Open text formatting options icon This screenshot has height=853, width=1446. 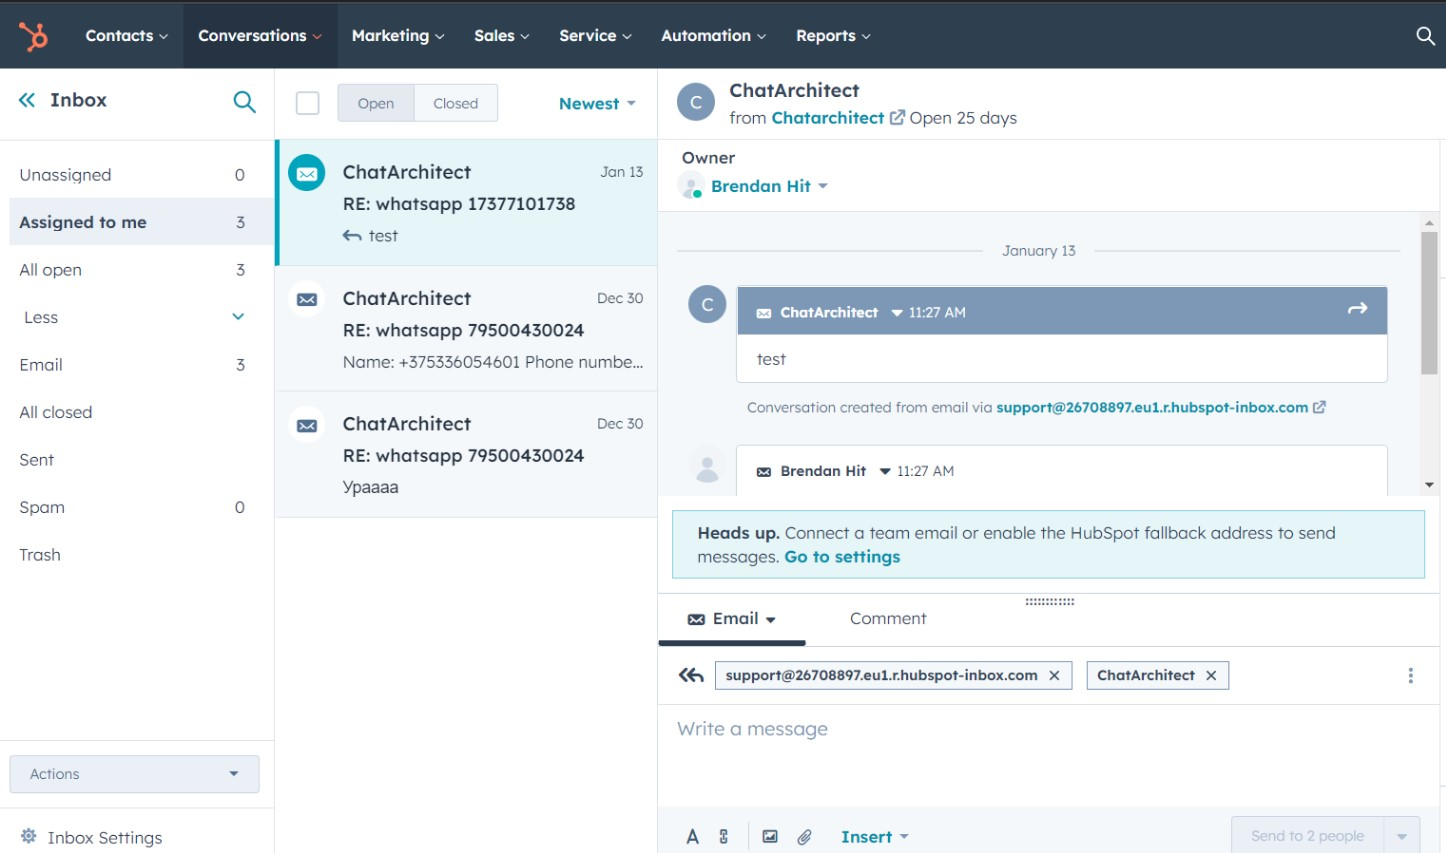(x=692, y=837)
